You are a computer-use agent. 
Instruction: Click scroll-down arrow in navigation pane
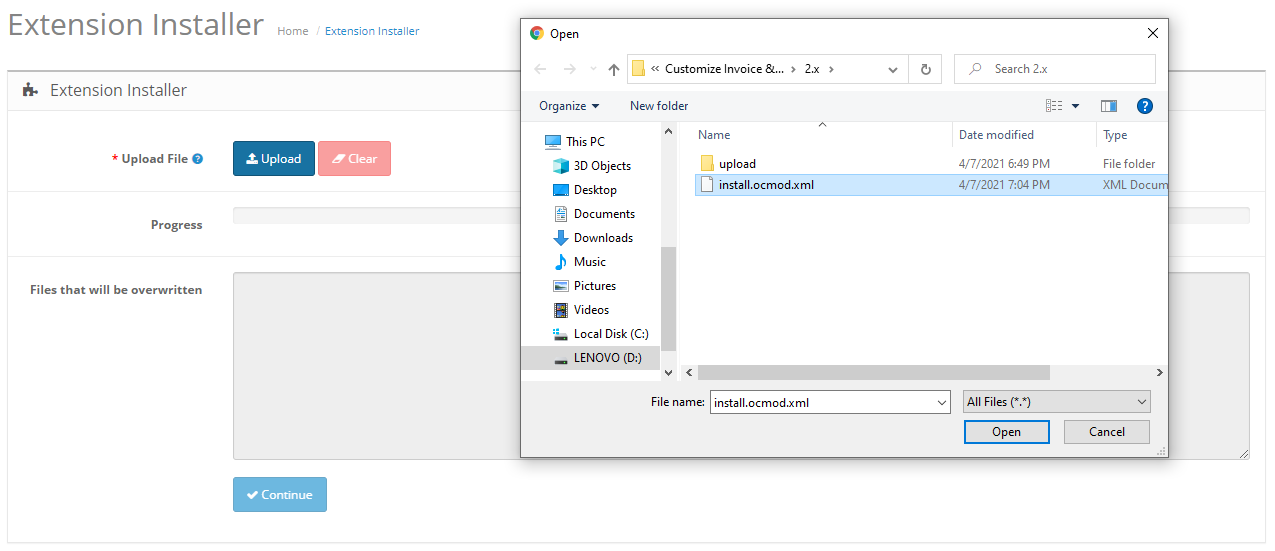point(669,372)
